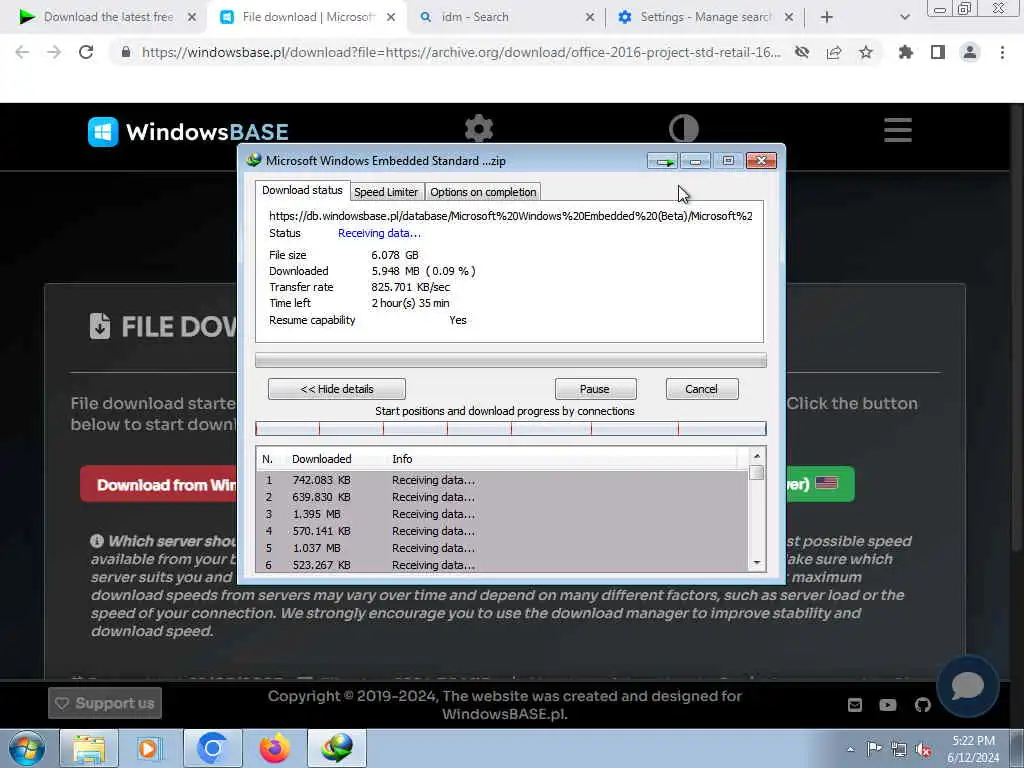This screenshot has width=1024, height=768.
Task: Open the Windows Start menu
Action: (x=26, y=748)
